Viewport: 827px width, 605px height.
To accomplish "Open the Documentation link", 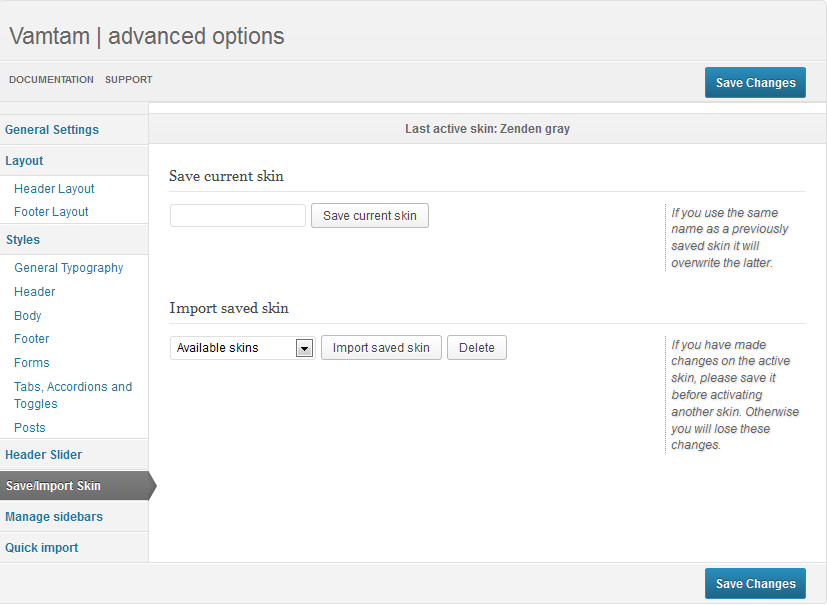I will [51, 80].
